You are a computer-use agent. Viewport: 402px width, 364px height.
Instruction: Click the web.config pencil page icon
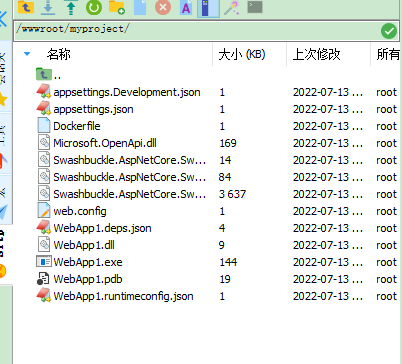44,211
